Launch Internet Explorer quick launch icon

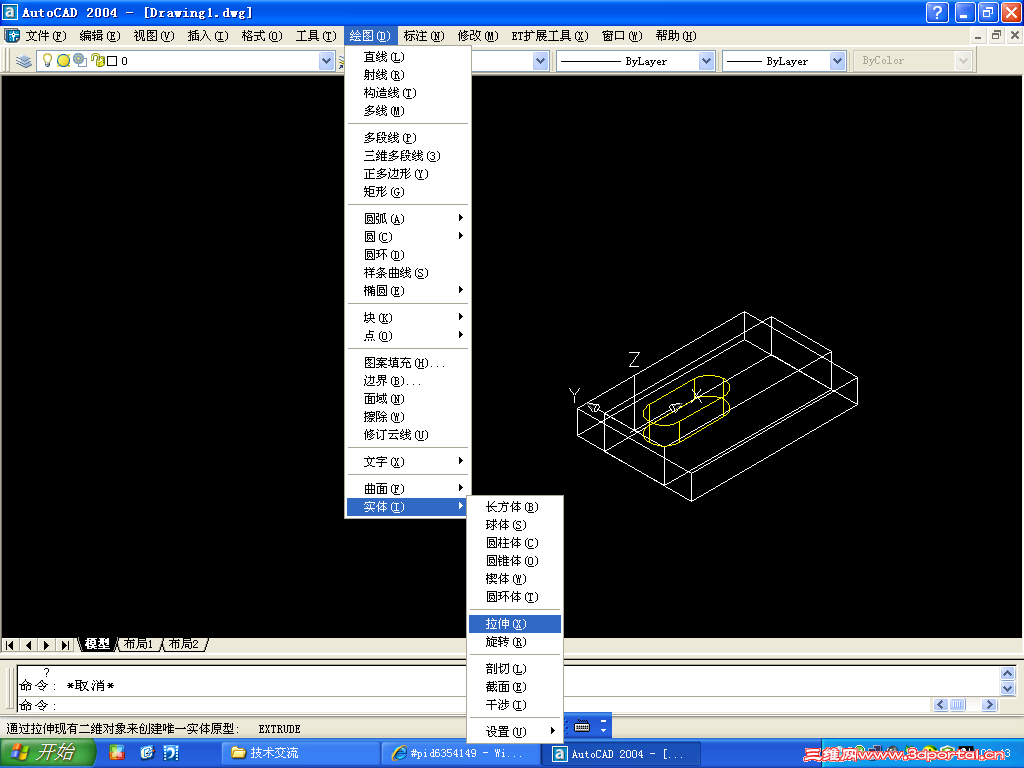pos(147,753)
